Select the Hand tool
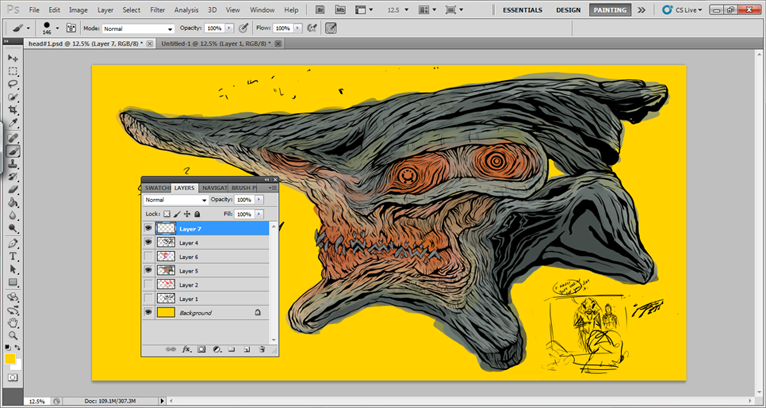This screenshot has width=766, height=408. tap(13, 323)
